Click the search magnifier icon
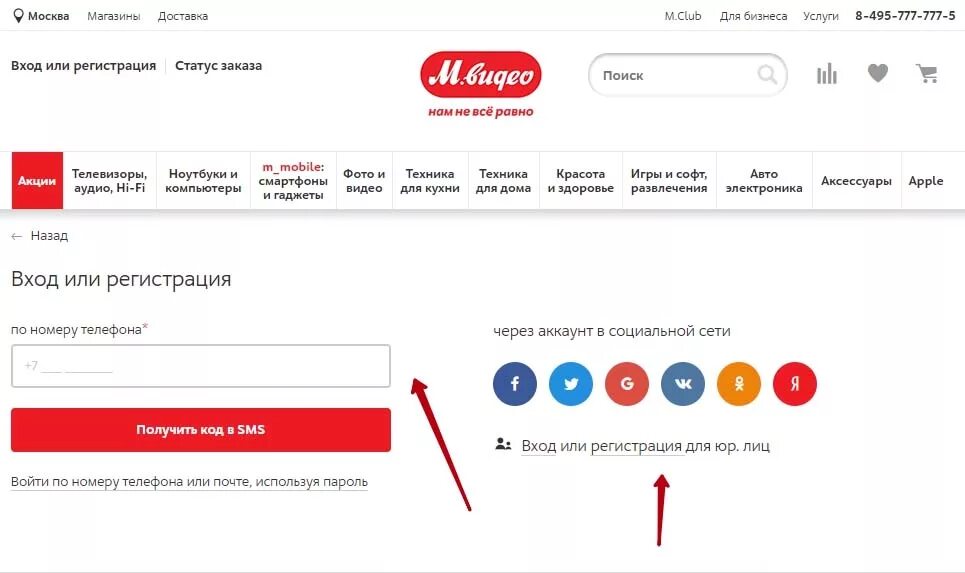This screenshot has width=965, height=573. coord(767,74)
